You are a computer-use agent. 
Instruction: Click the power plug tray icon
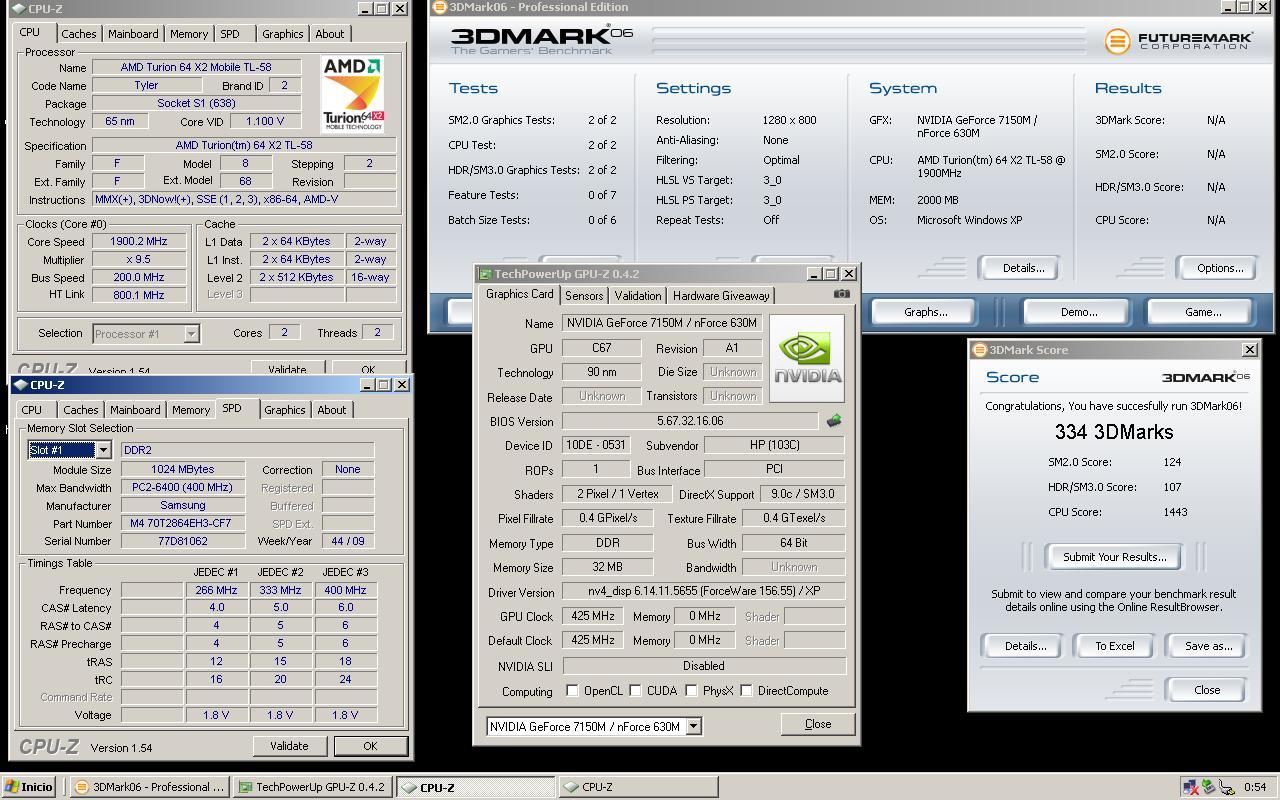coord(1226,787)
